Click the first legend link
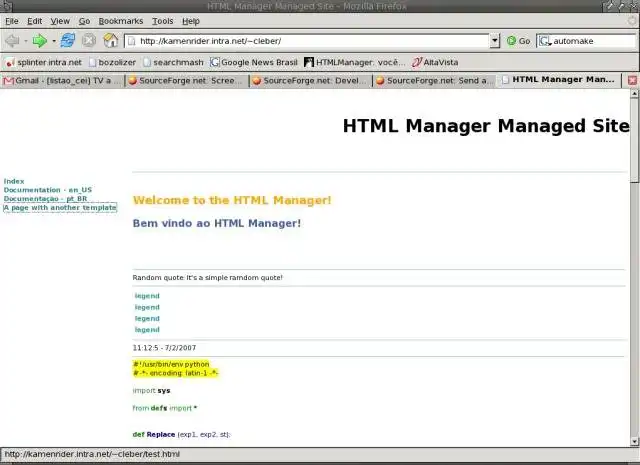640x465 pixels. 147,296
